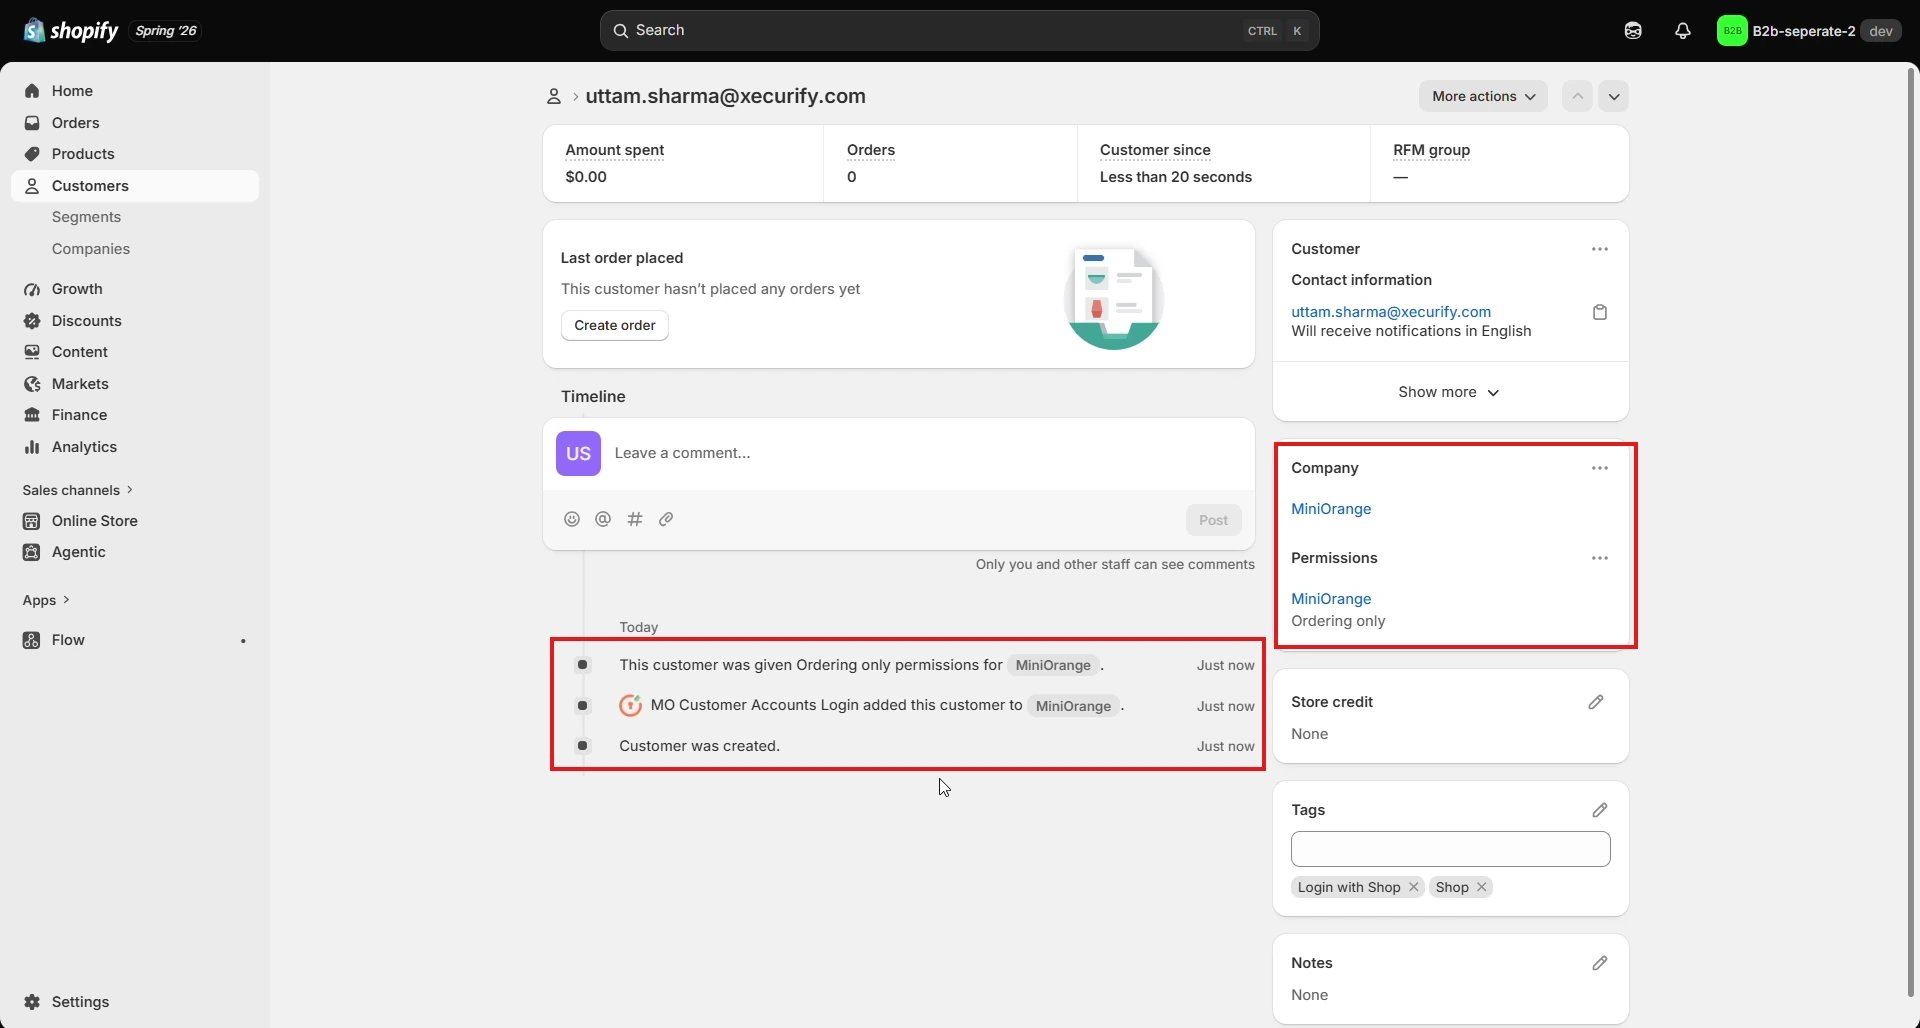Attach a file with the paperclip icon

[x=666, y=520]
